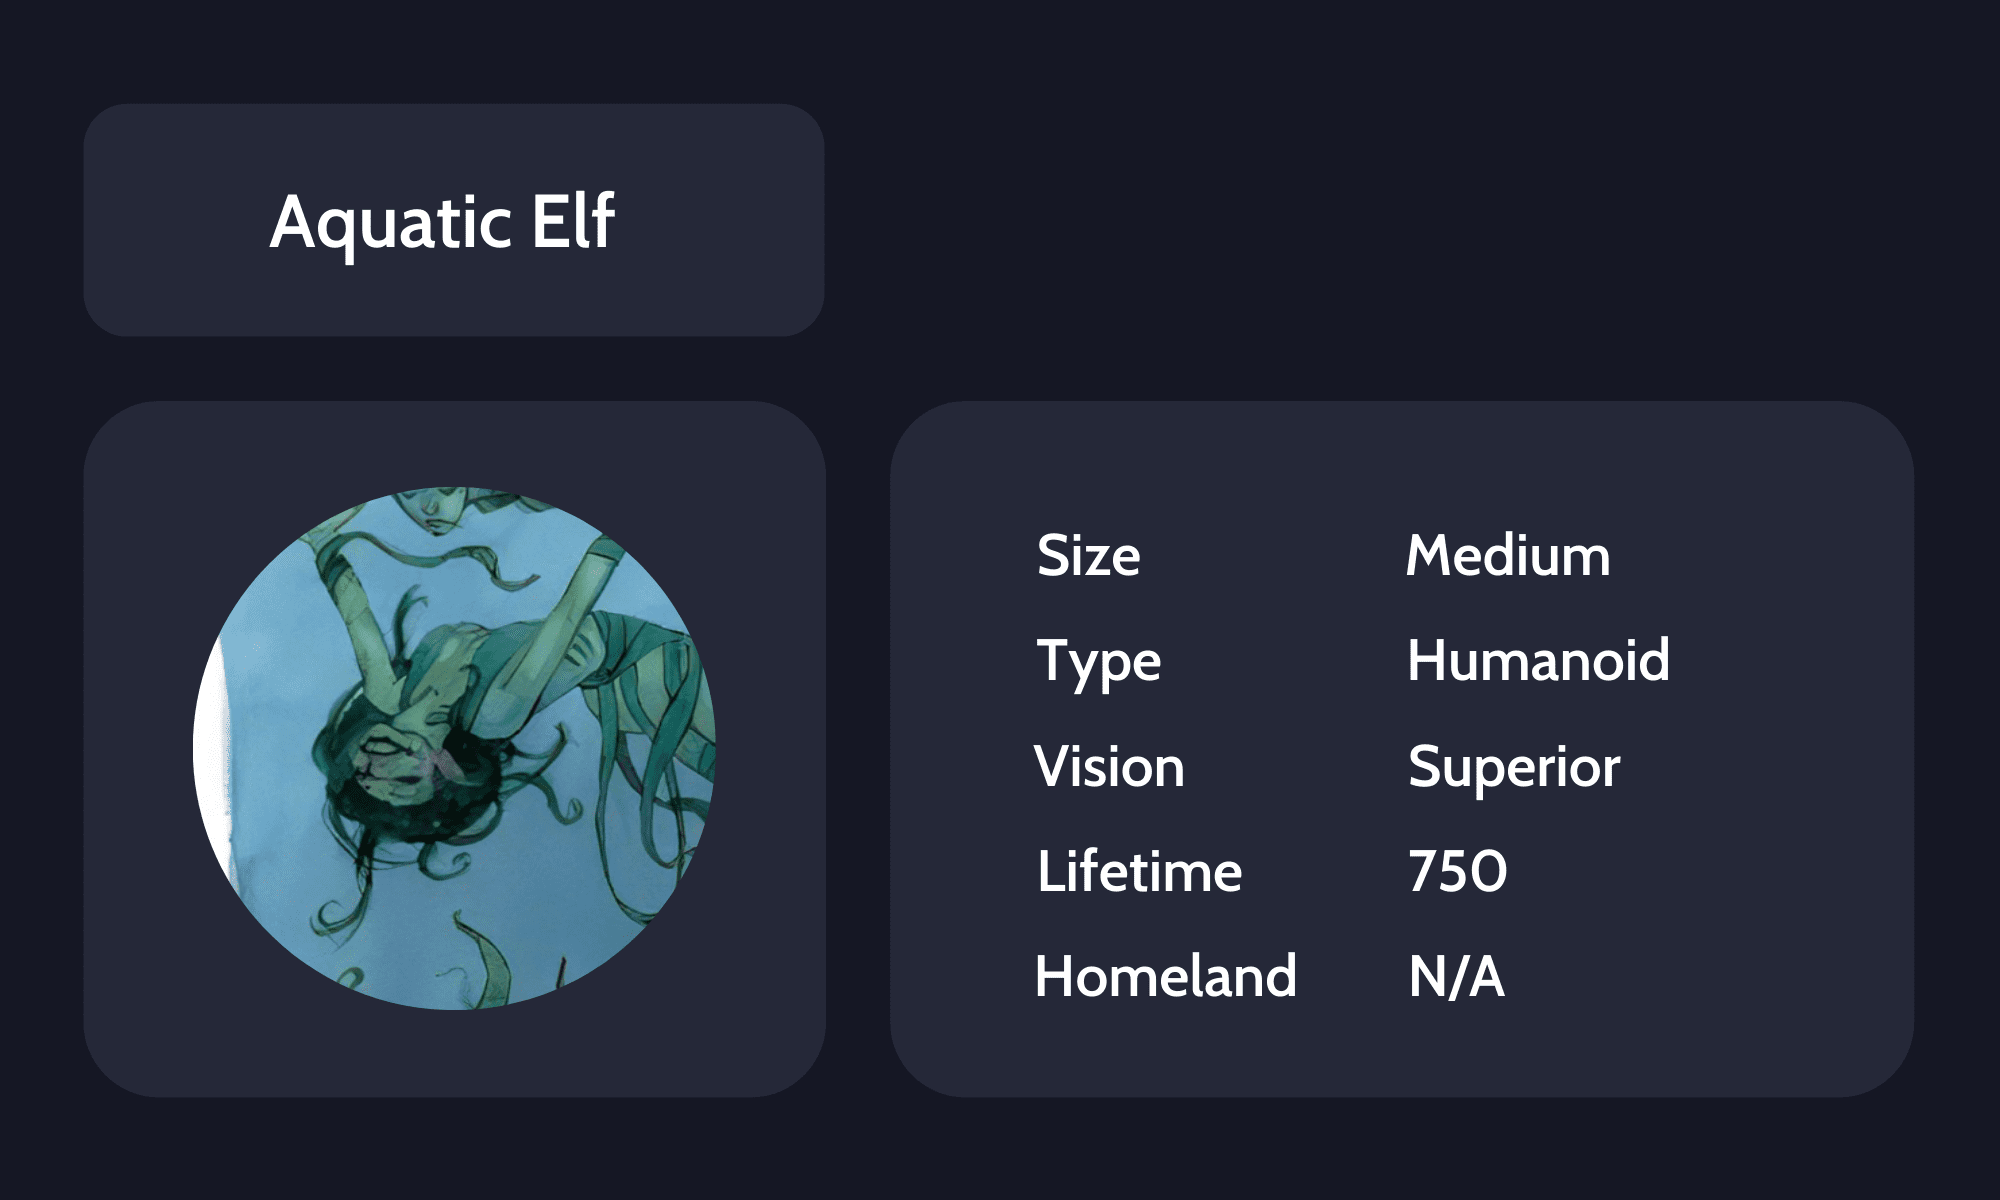Screen dimensions: 2000x1200
Task: Select the Humanoid type value
Action: click(1537, 661)
